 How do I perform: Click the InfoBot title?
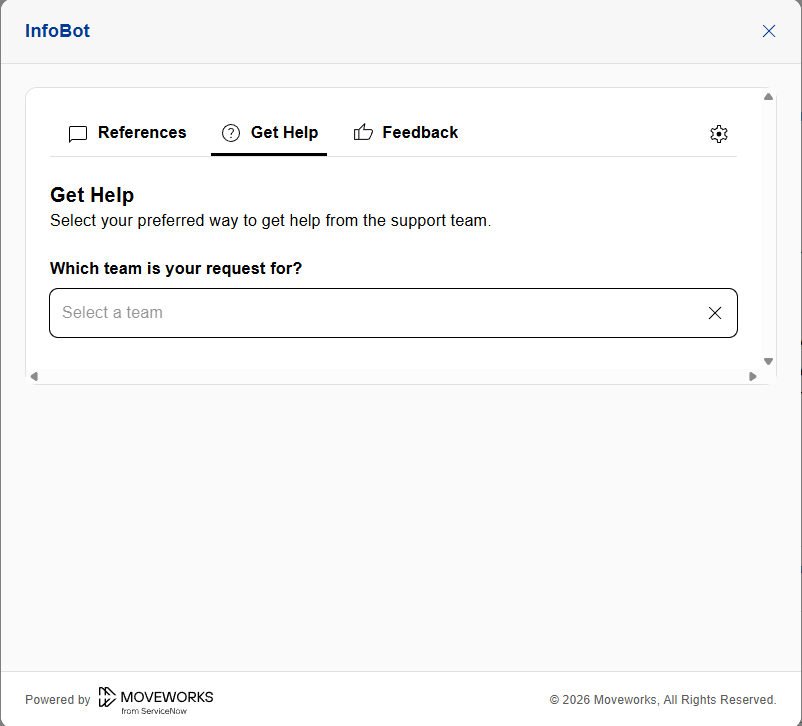tap(57, 31)
